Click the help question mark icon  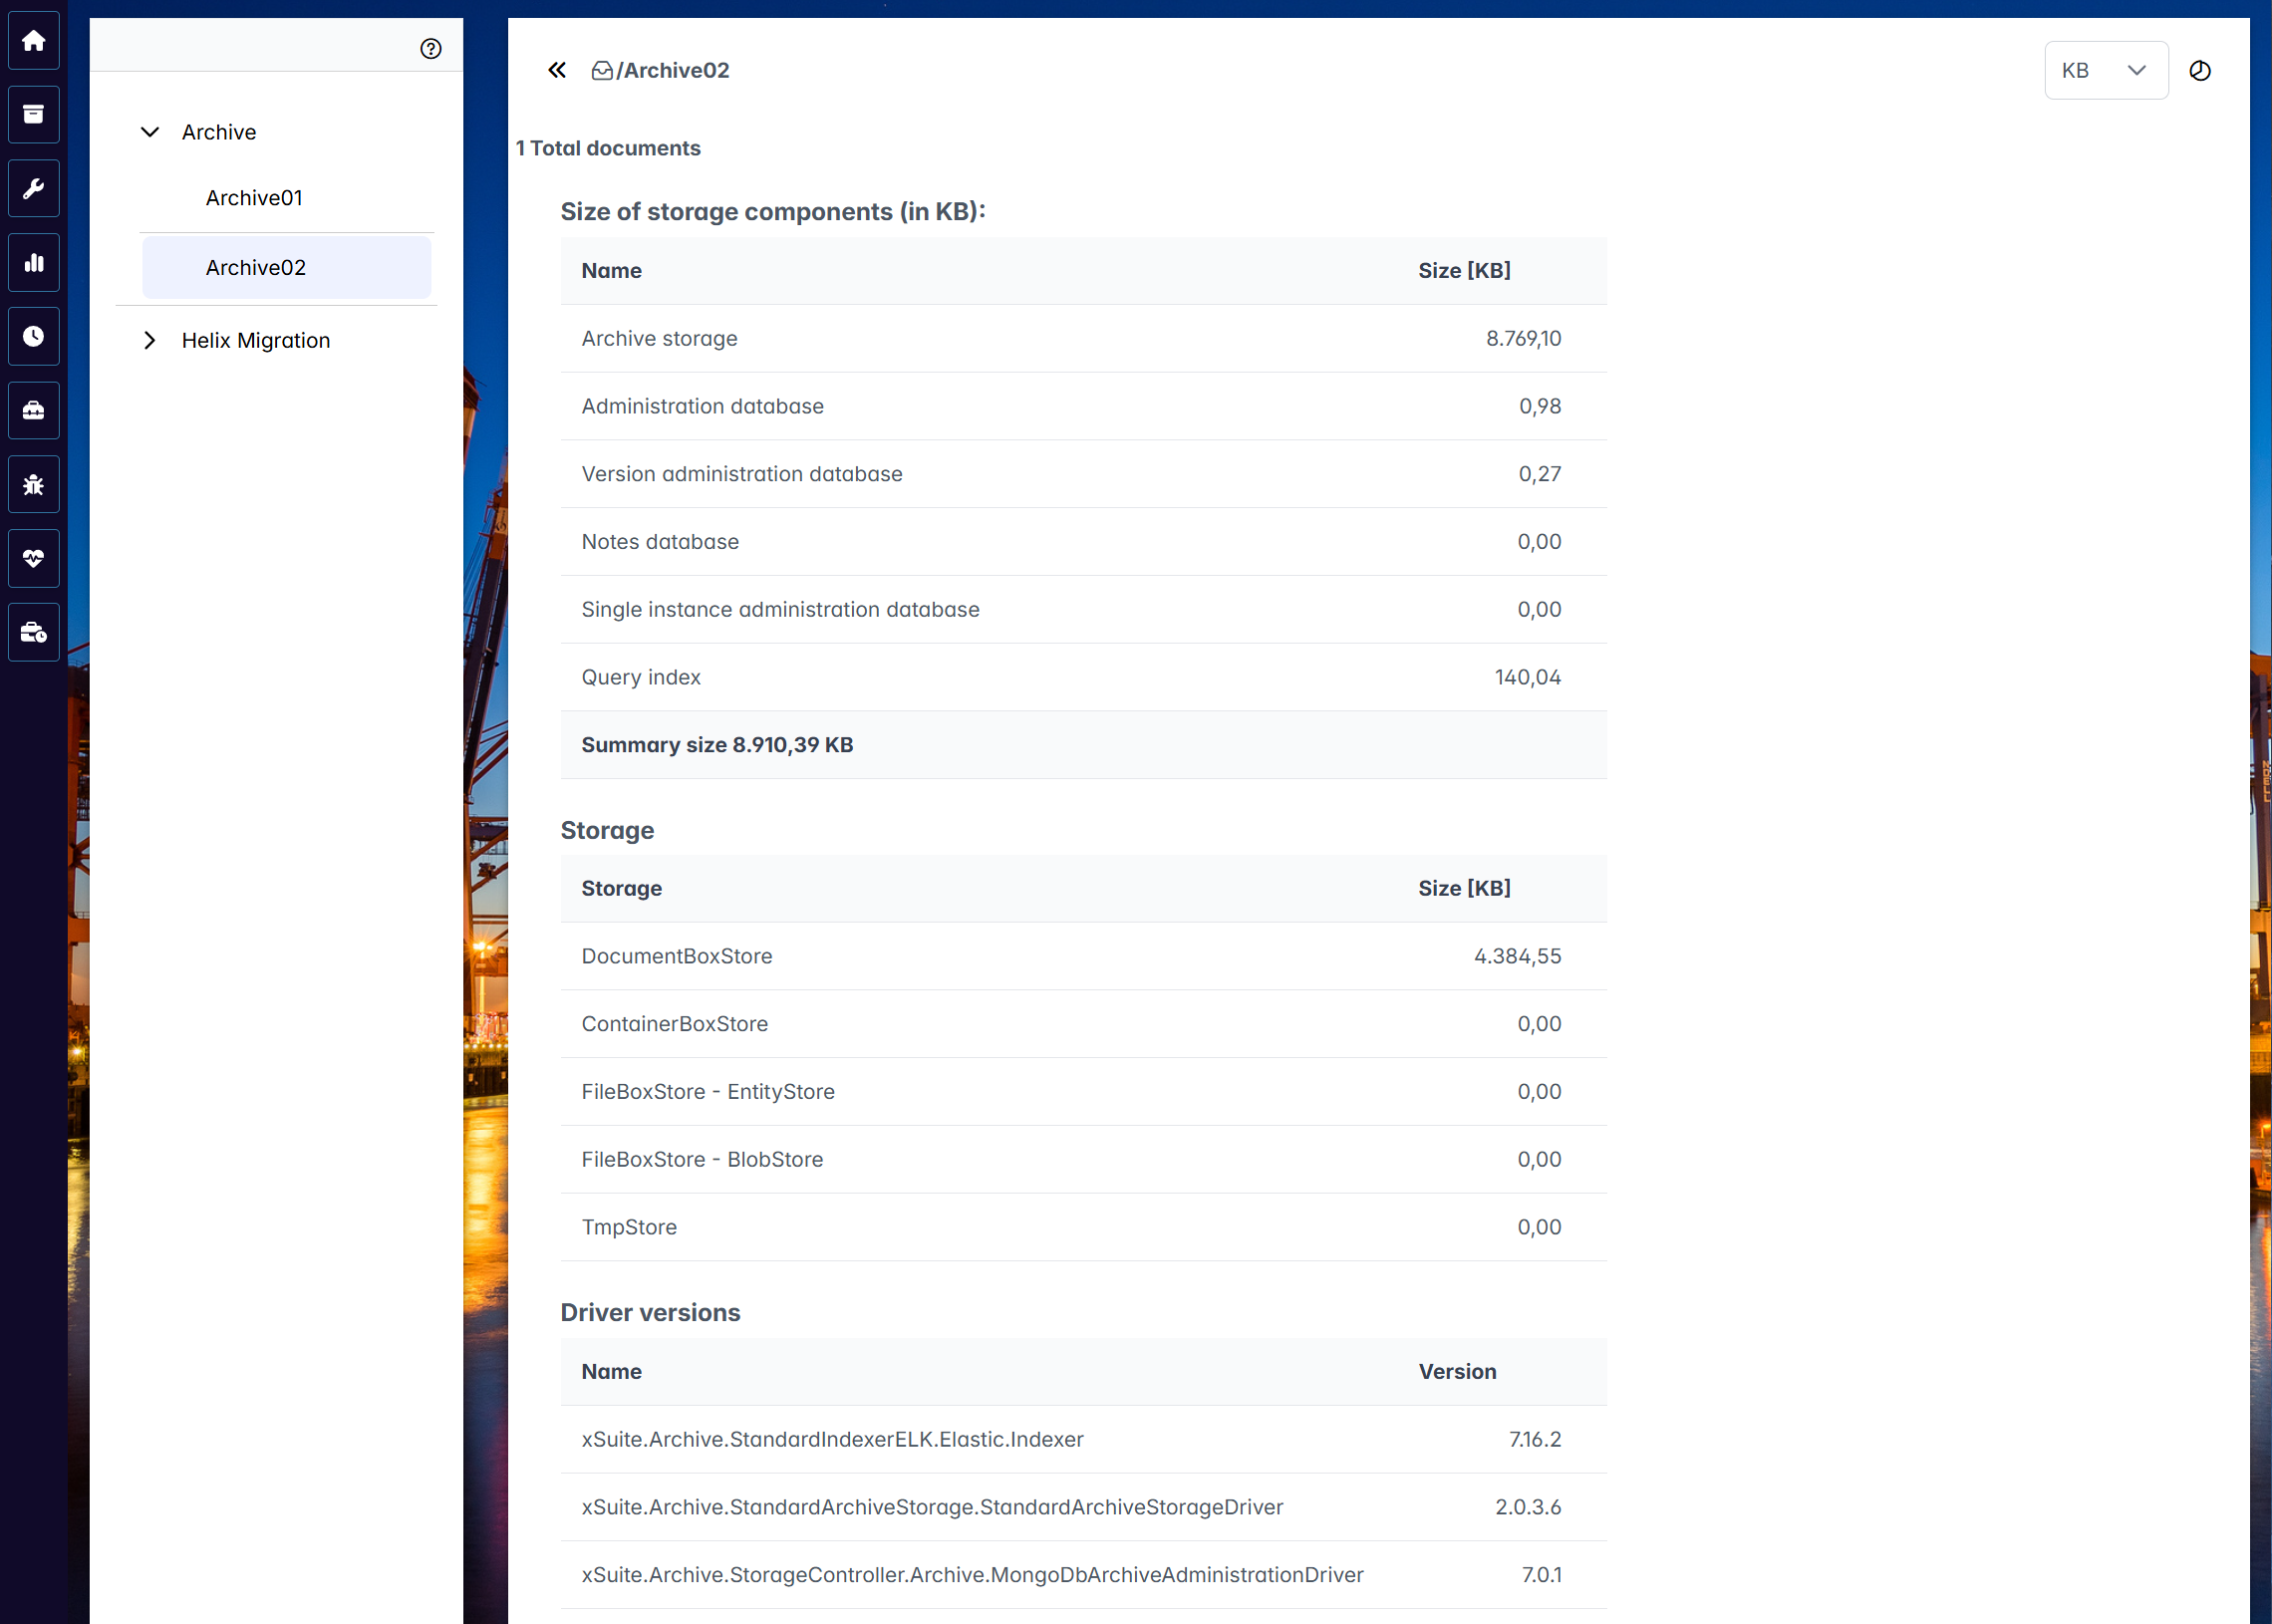point(431,49)
